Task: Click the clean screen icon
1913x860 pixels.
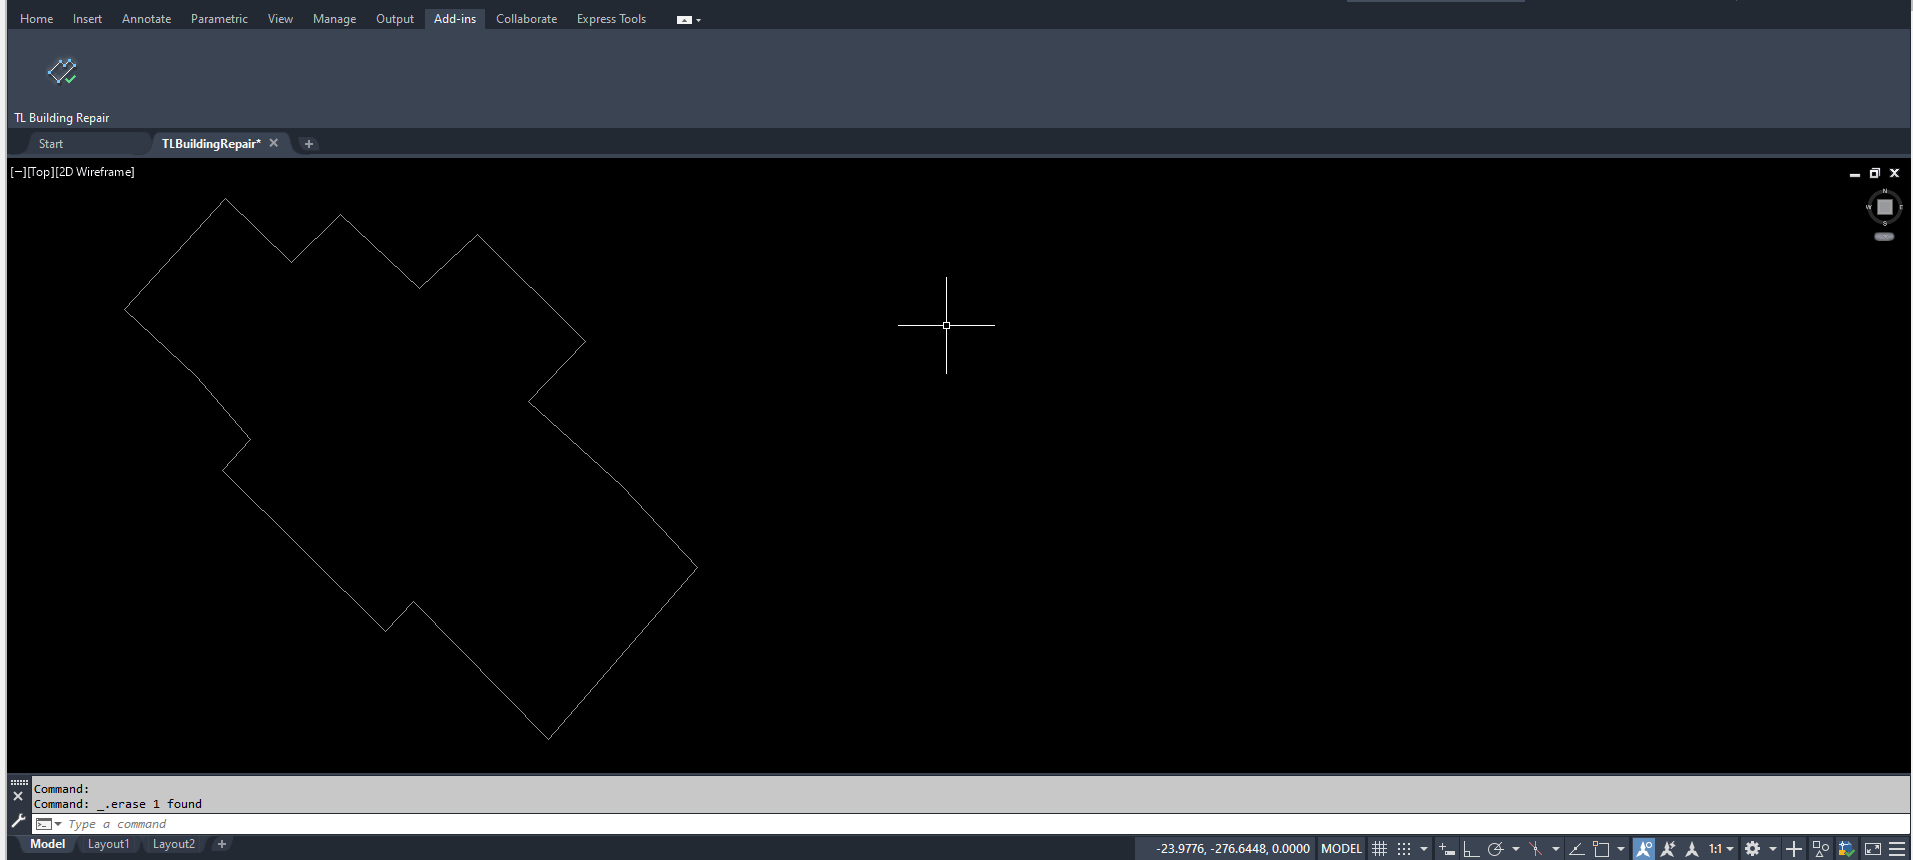Action: pos(1873,849)
